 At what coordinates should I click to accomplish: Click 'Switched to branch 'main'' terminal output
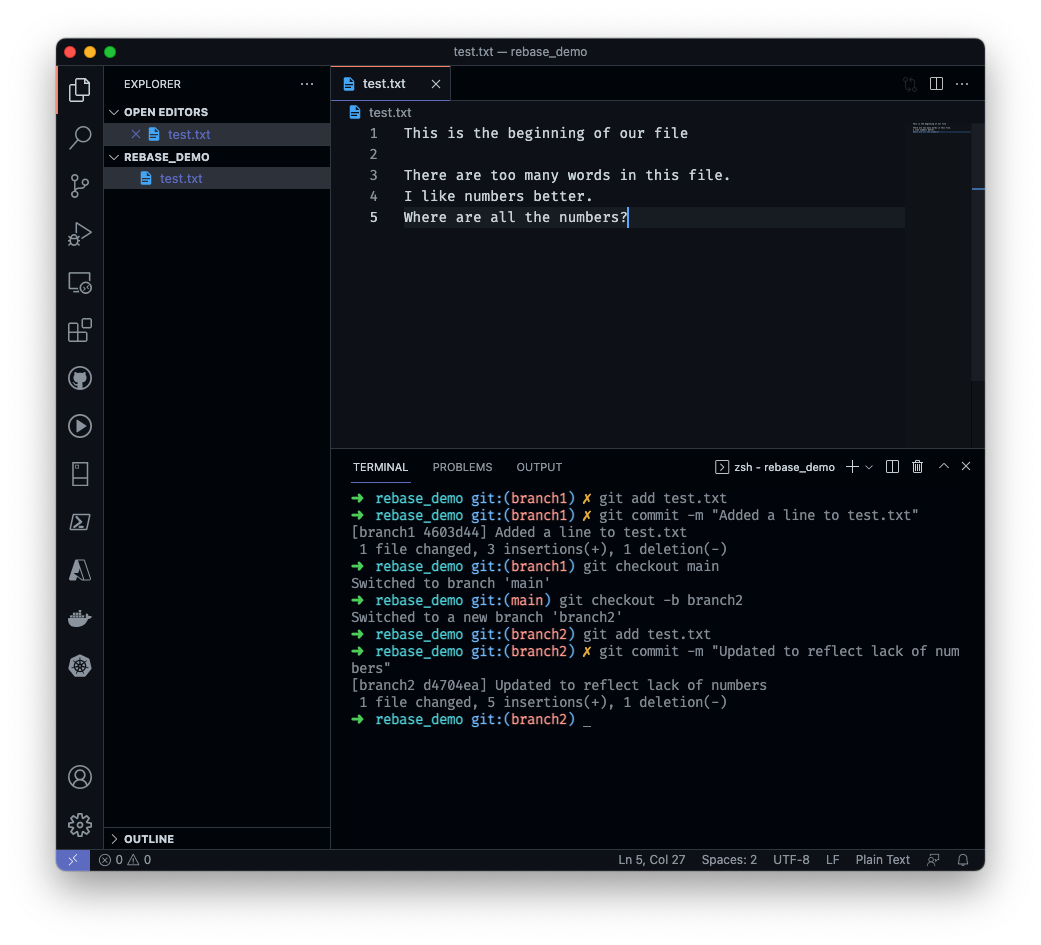pos(451,584)
